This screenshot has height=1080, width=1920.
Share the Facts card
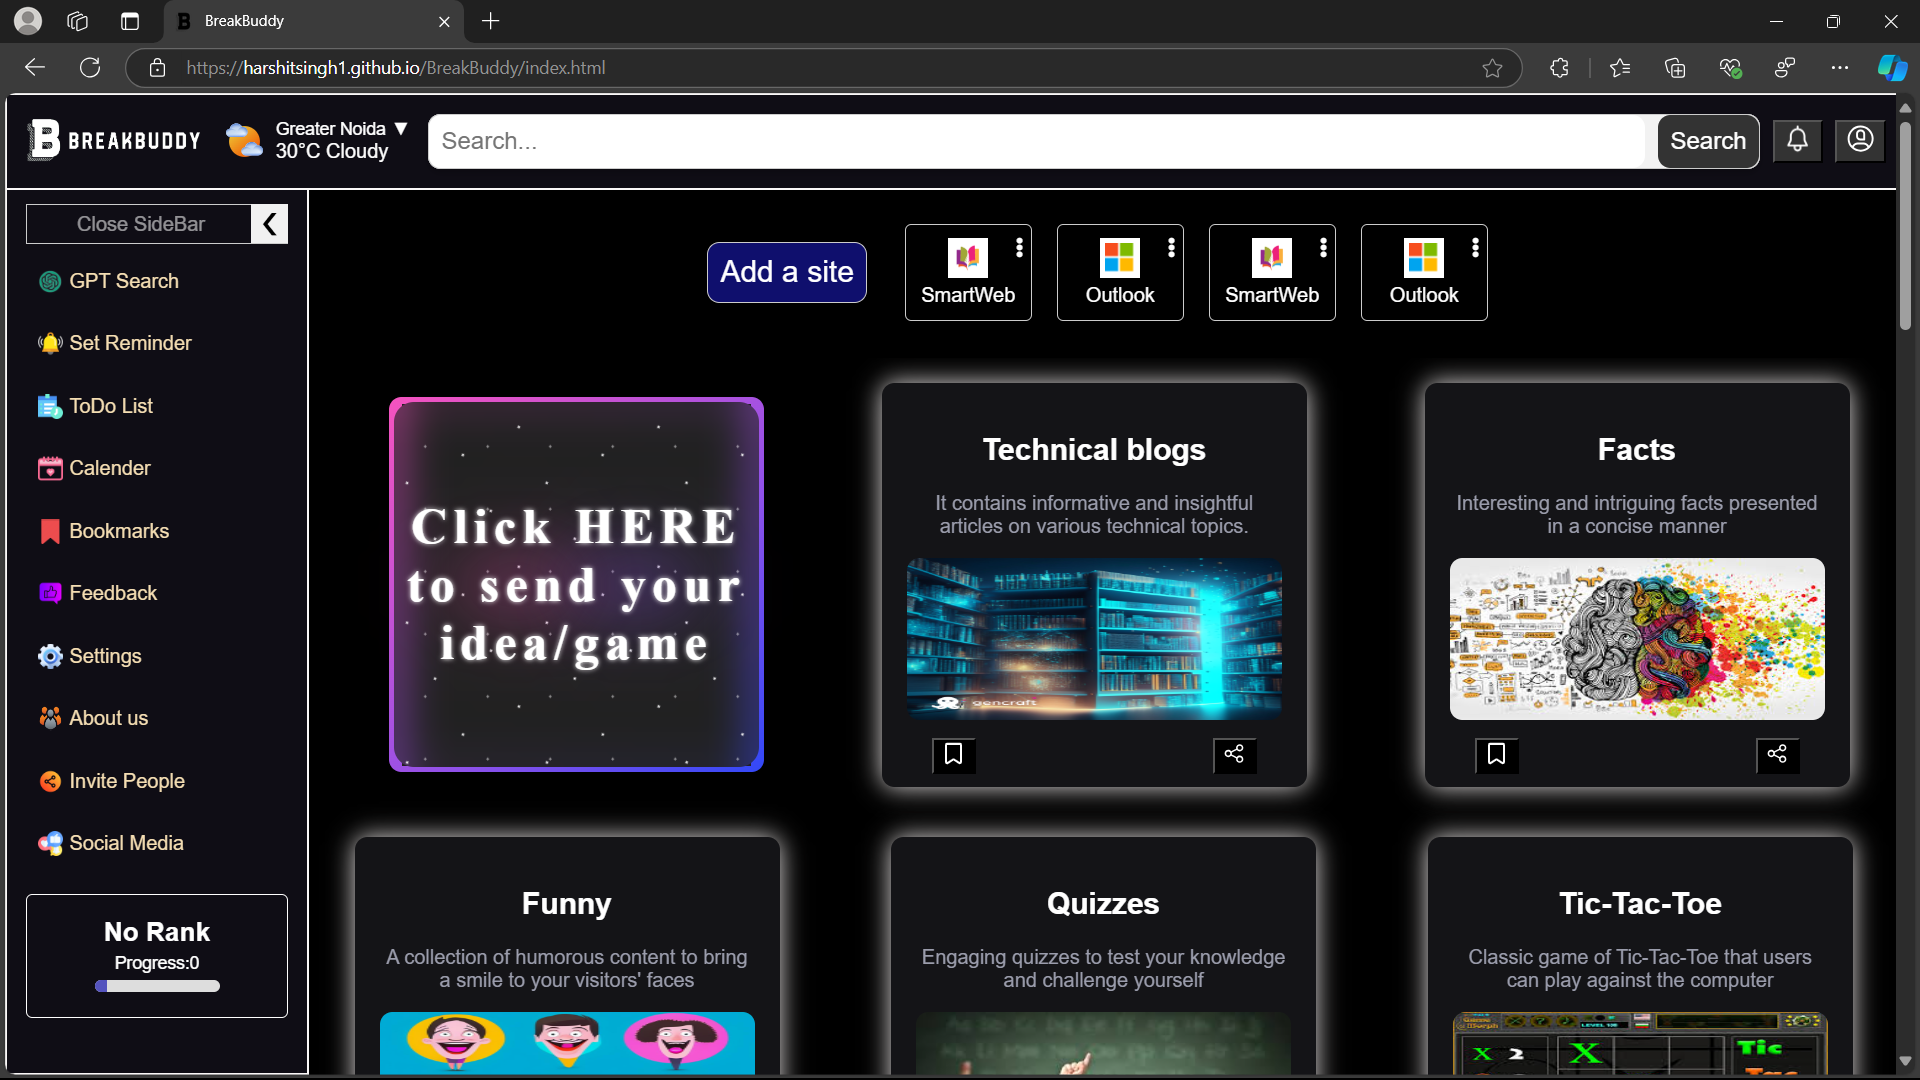tap(1777, 754)
